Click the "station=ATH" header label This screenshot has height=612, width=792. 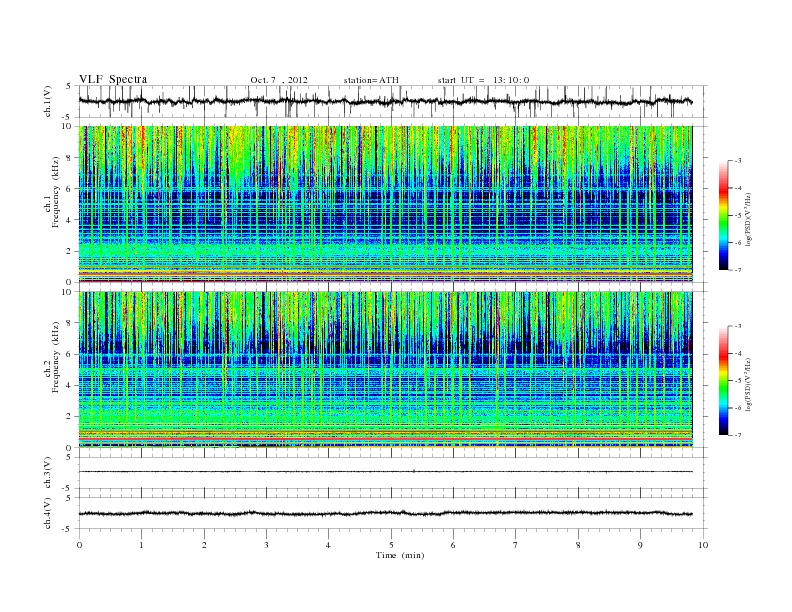[x=371, y=80]
